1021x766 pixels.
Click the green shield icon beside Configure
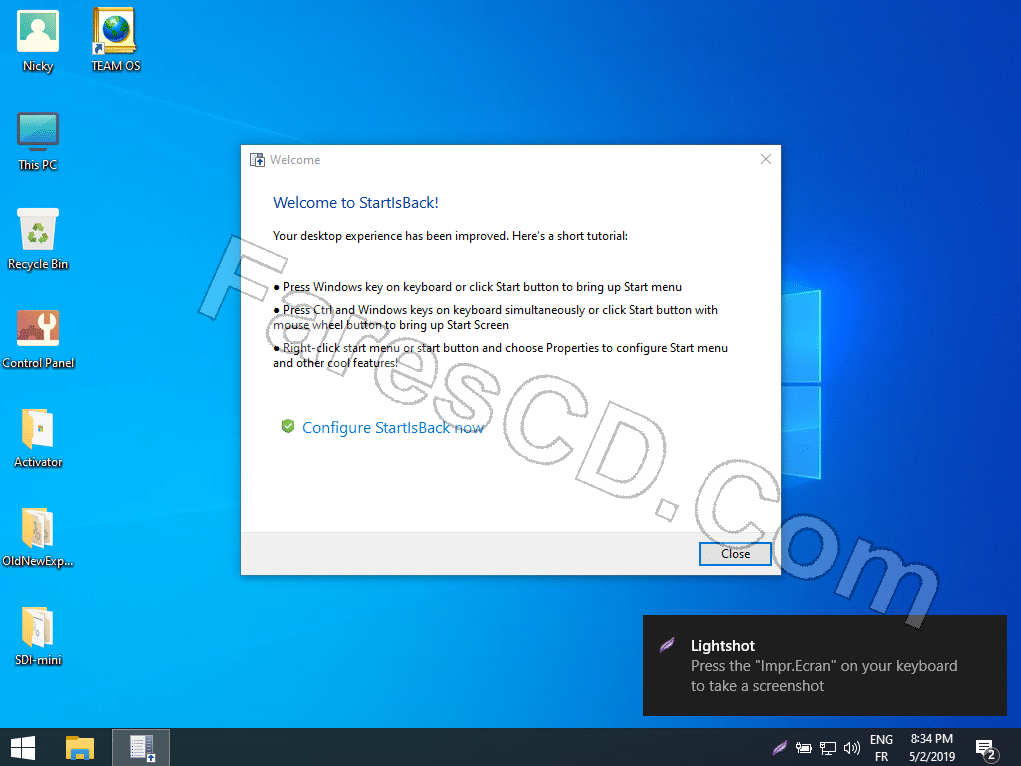[x=288, y=427]
